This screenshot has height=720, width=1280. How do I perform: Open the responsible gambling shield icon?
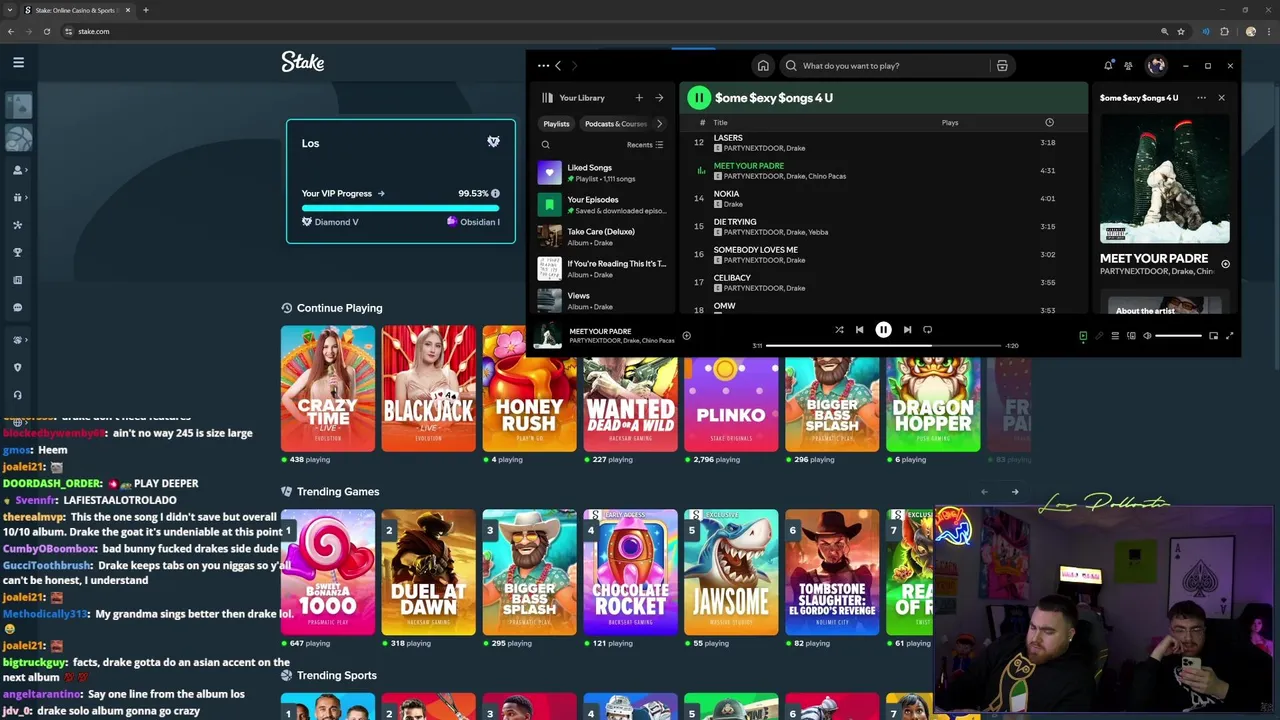click(18, 367)
